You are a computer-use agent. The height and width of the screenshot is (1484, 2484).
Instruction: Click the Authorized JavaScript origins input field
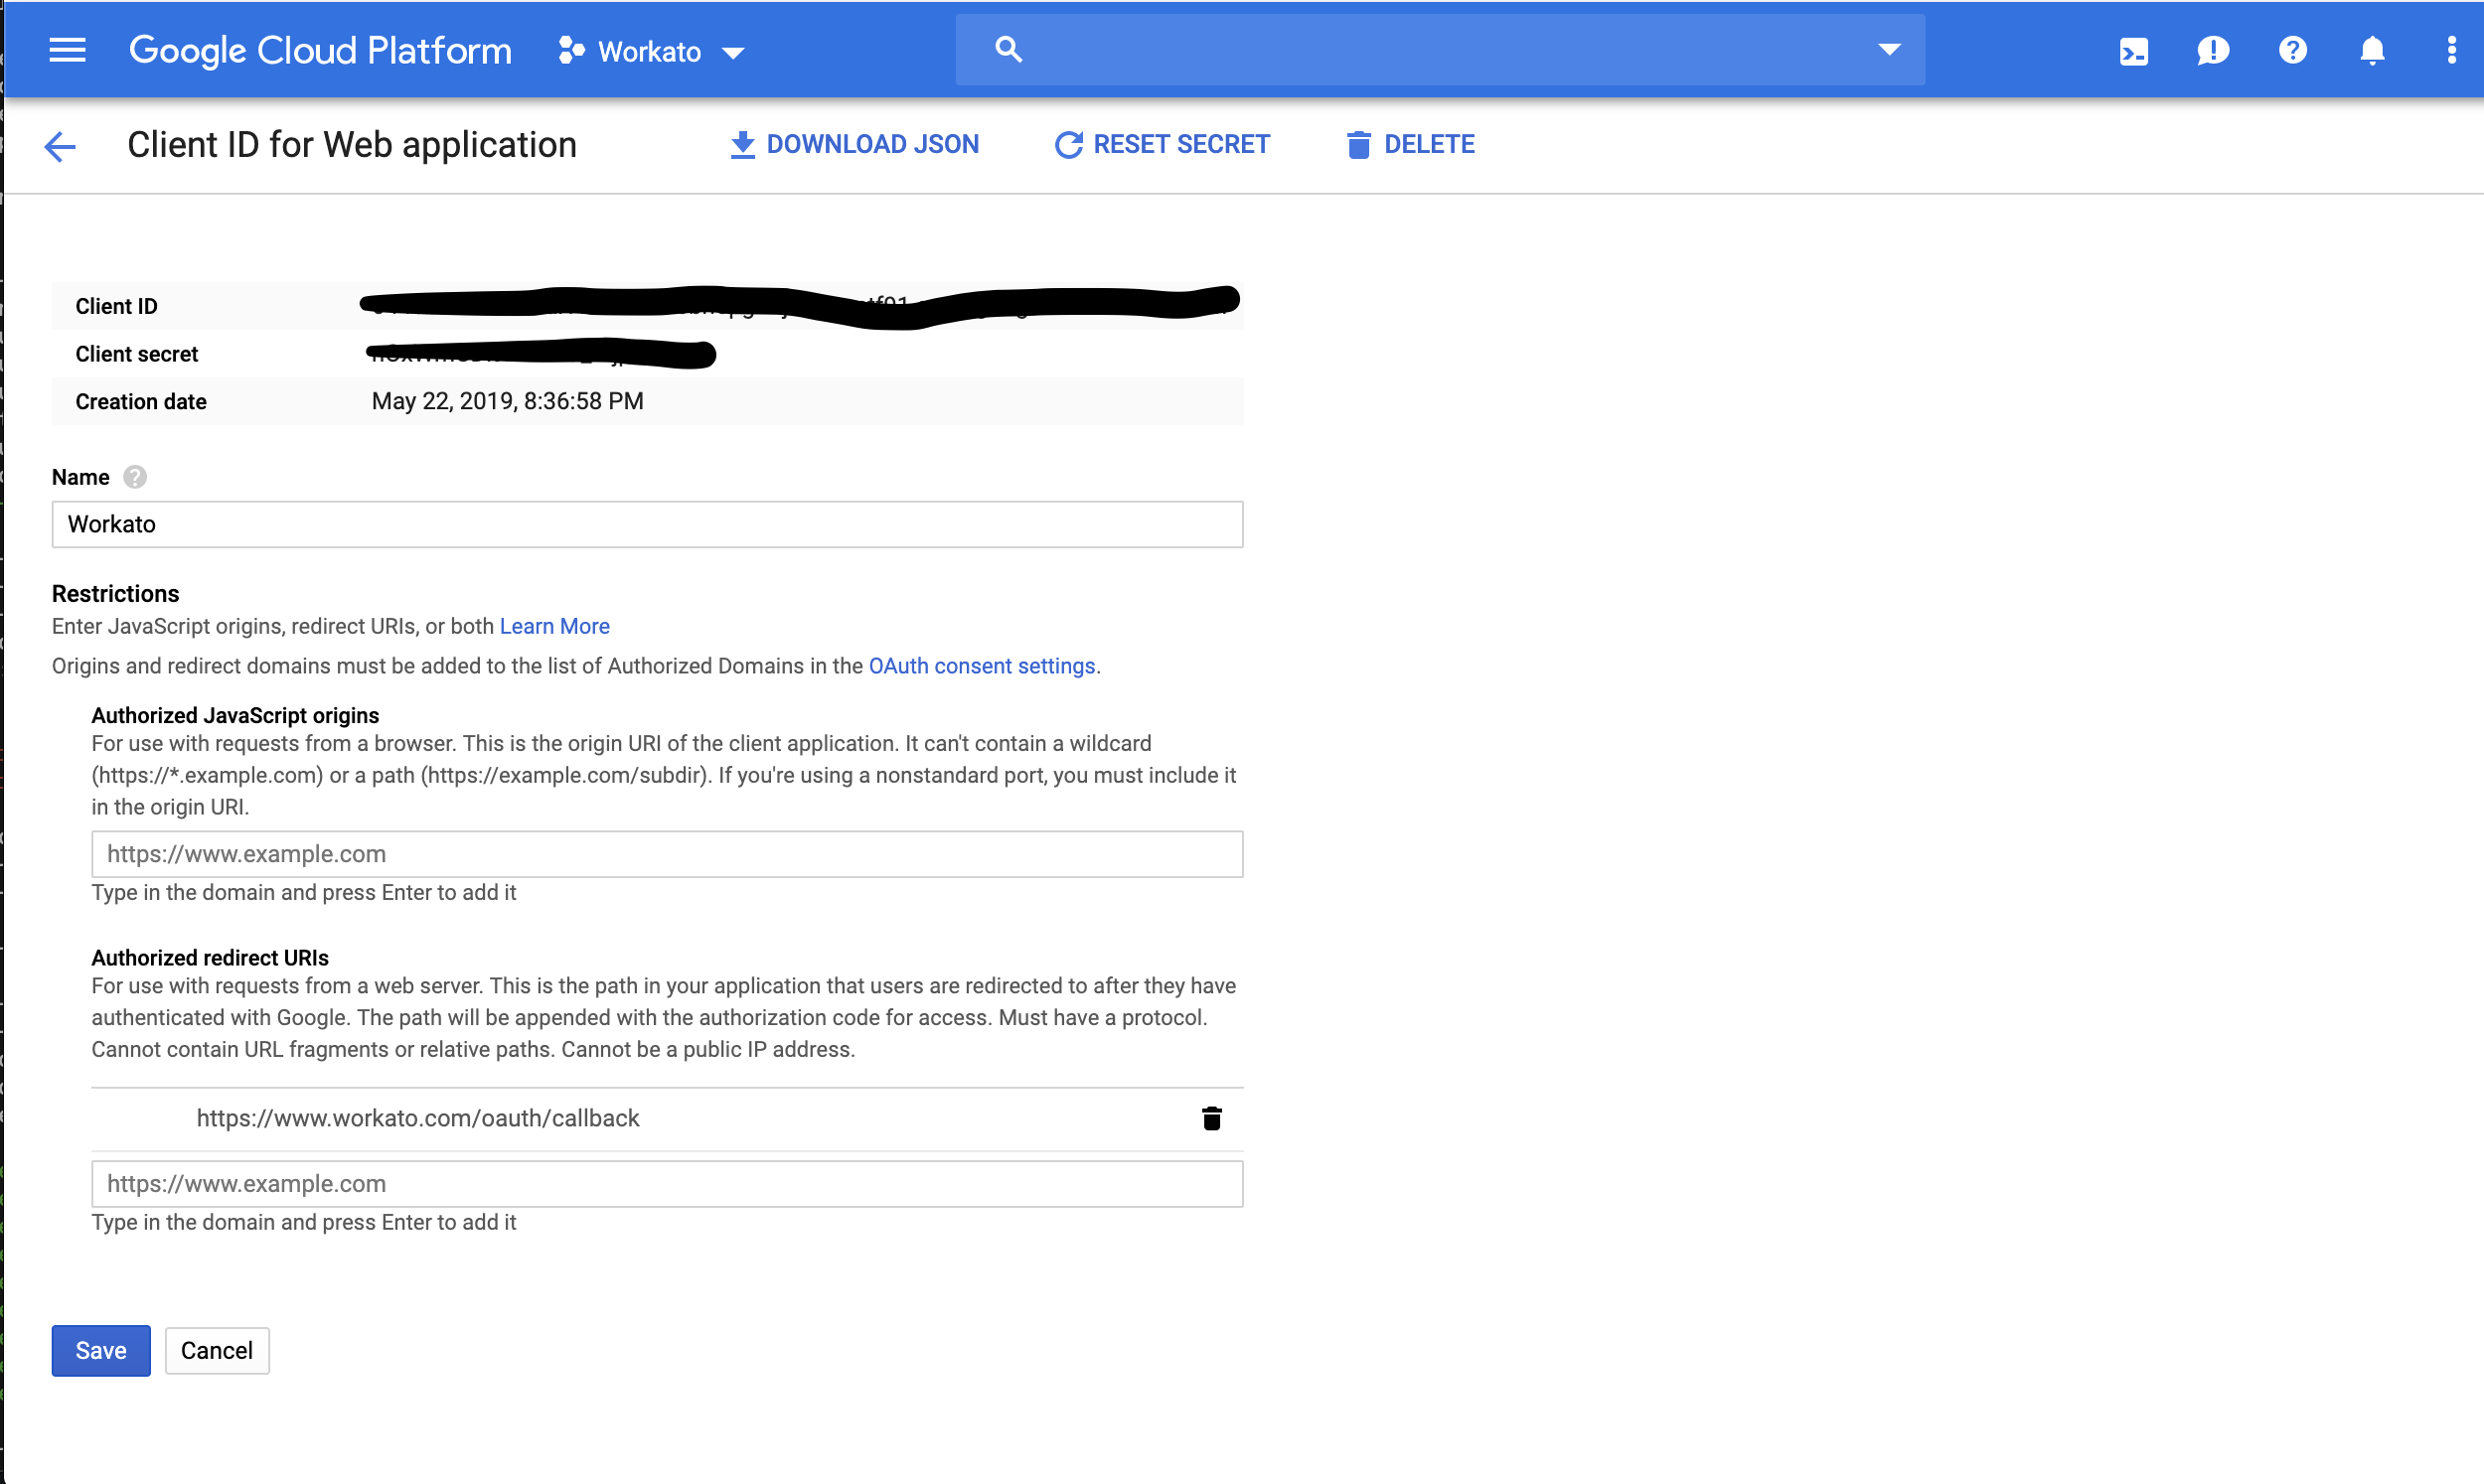coord(666,854)
